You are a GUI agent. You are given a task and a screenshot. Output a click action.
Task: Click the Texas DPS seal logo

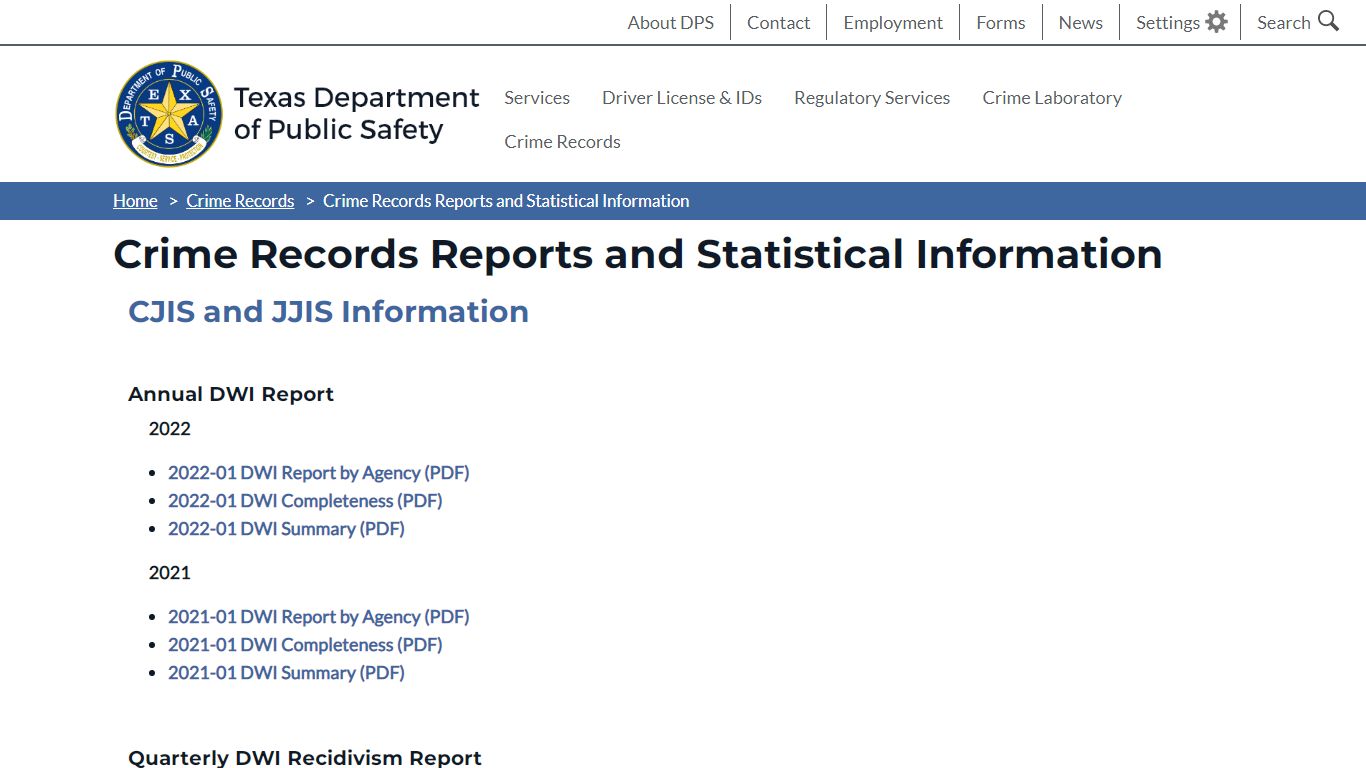170,113
